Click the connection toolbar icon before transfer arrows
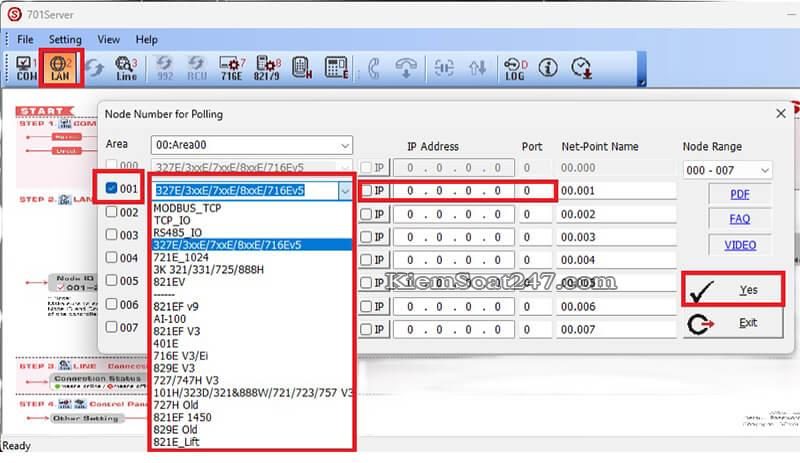The image size is (800, 463). (444, 68)
